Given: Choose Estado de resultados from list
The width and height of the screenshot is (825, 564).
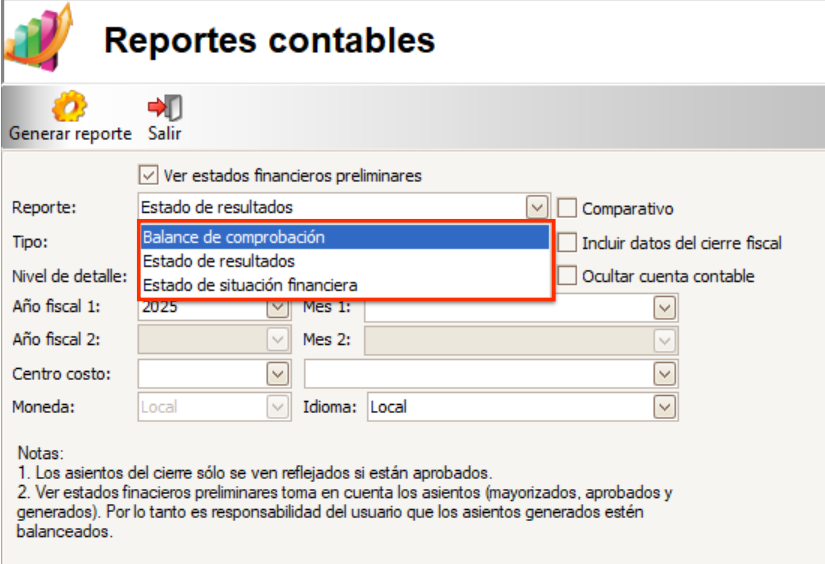Looking at the screenshot, I should click(345, 261).
